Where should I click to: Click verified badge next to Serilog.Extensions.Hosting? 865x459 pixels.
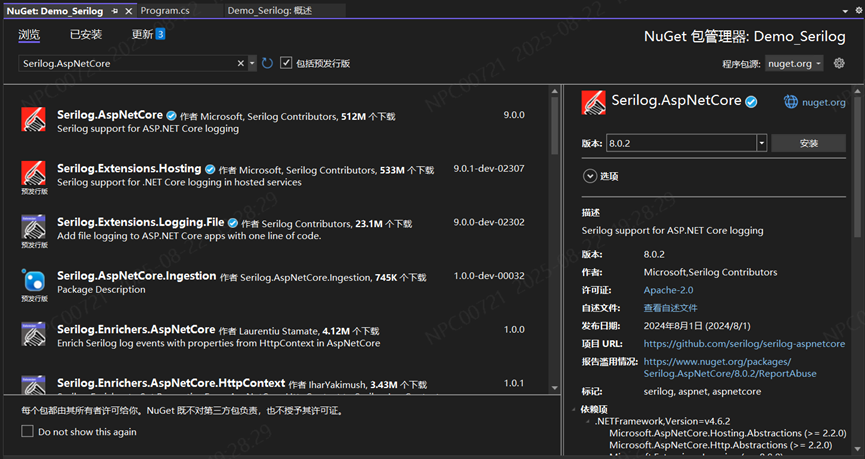click(210, 169)
